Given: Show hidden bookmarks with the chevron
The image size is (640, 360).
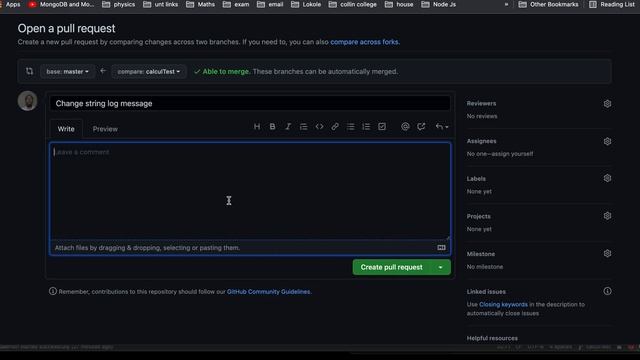Looking at the screenshot, I should pyautogui.click(x=507, y=4).
